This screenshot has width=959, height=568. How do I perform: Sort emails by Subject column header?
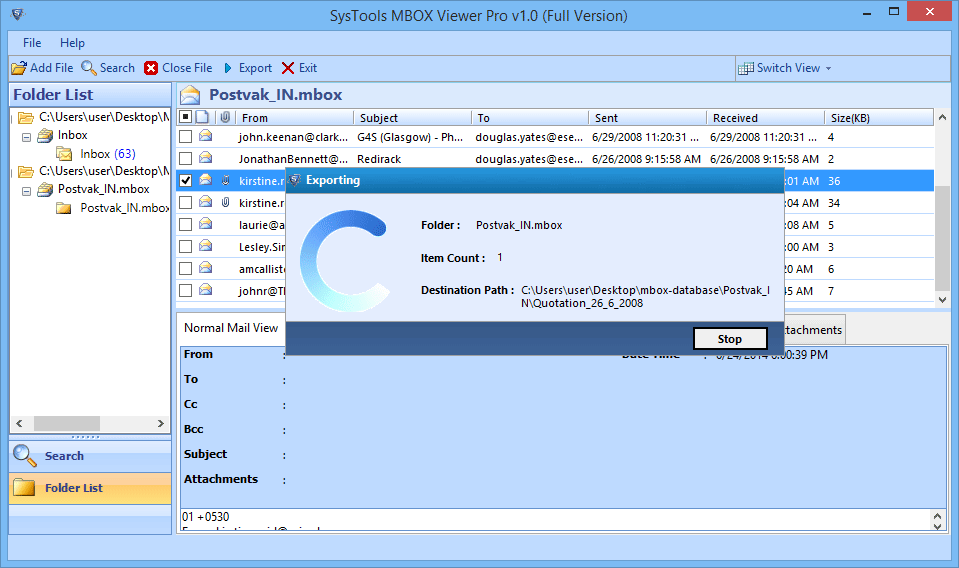(413, 117)
